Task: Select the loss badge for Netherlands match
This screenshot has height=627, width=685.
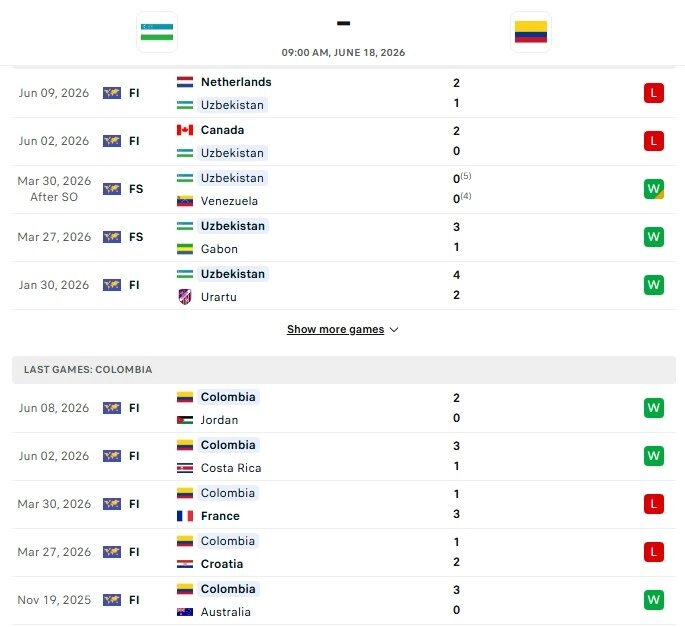Action: pos(654,93)
